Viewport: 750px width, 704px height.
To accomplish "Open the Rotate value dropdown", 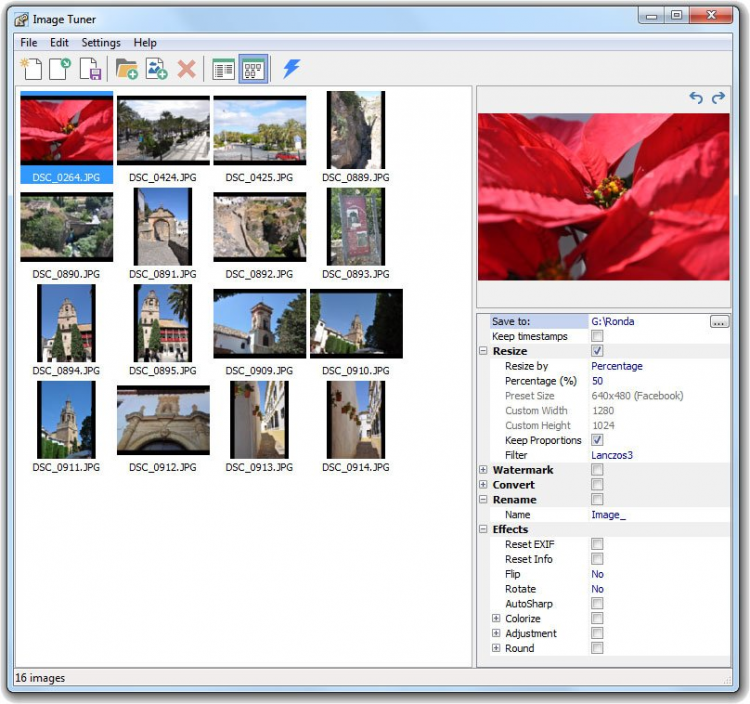I will [x=659, y=589].
